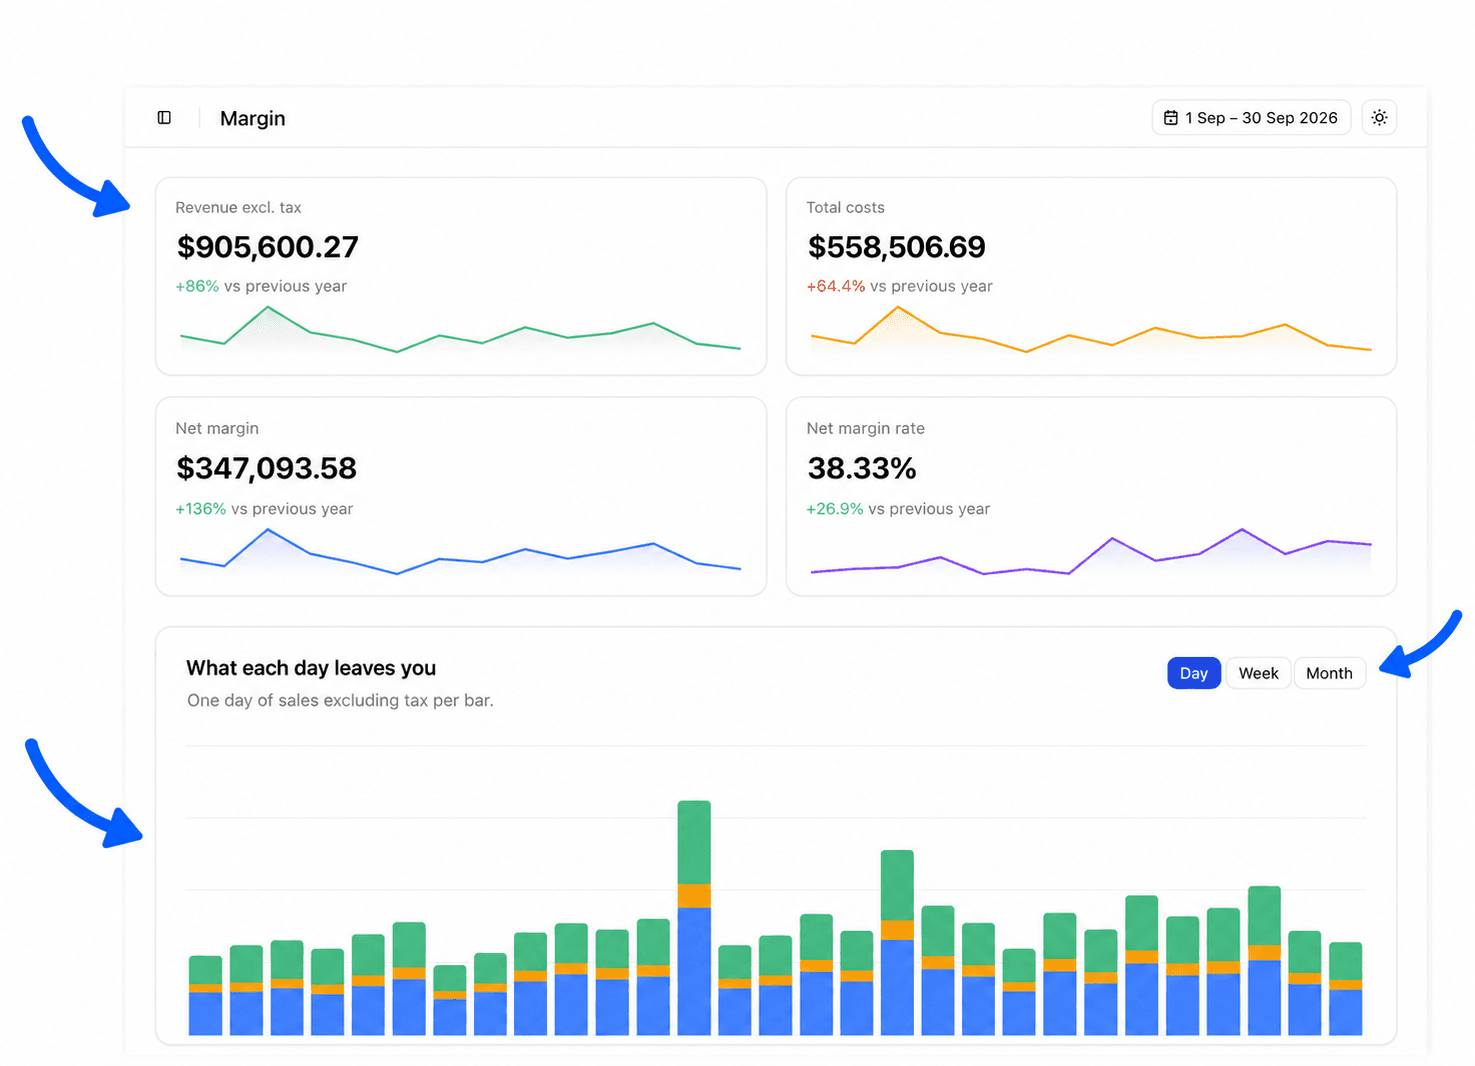Select the 38.33% margin rate value

pos(862,468)
